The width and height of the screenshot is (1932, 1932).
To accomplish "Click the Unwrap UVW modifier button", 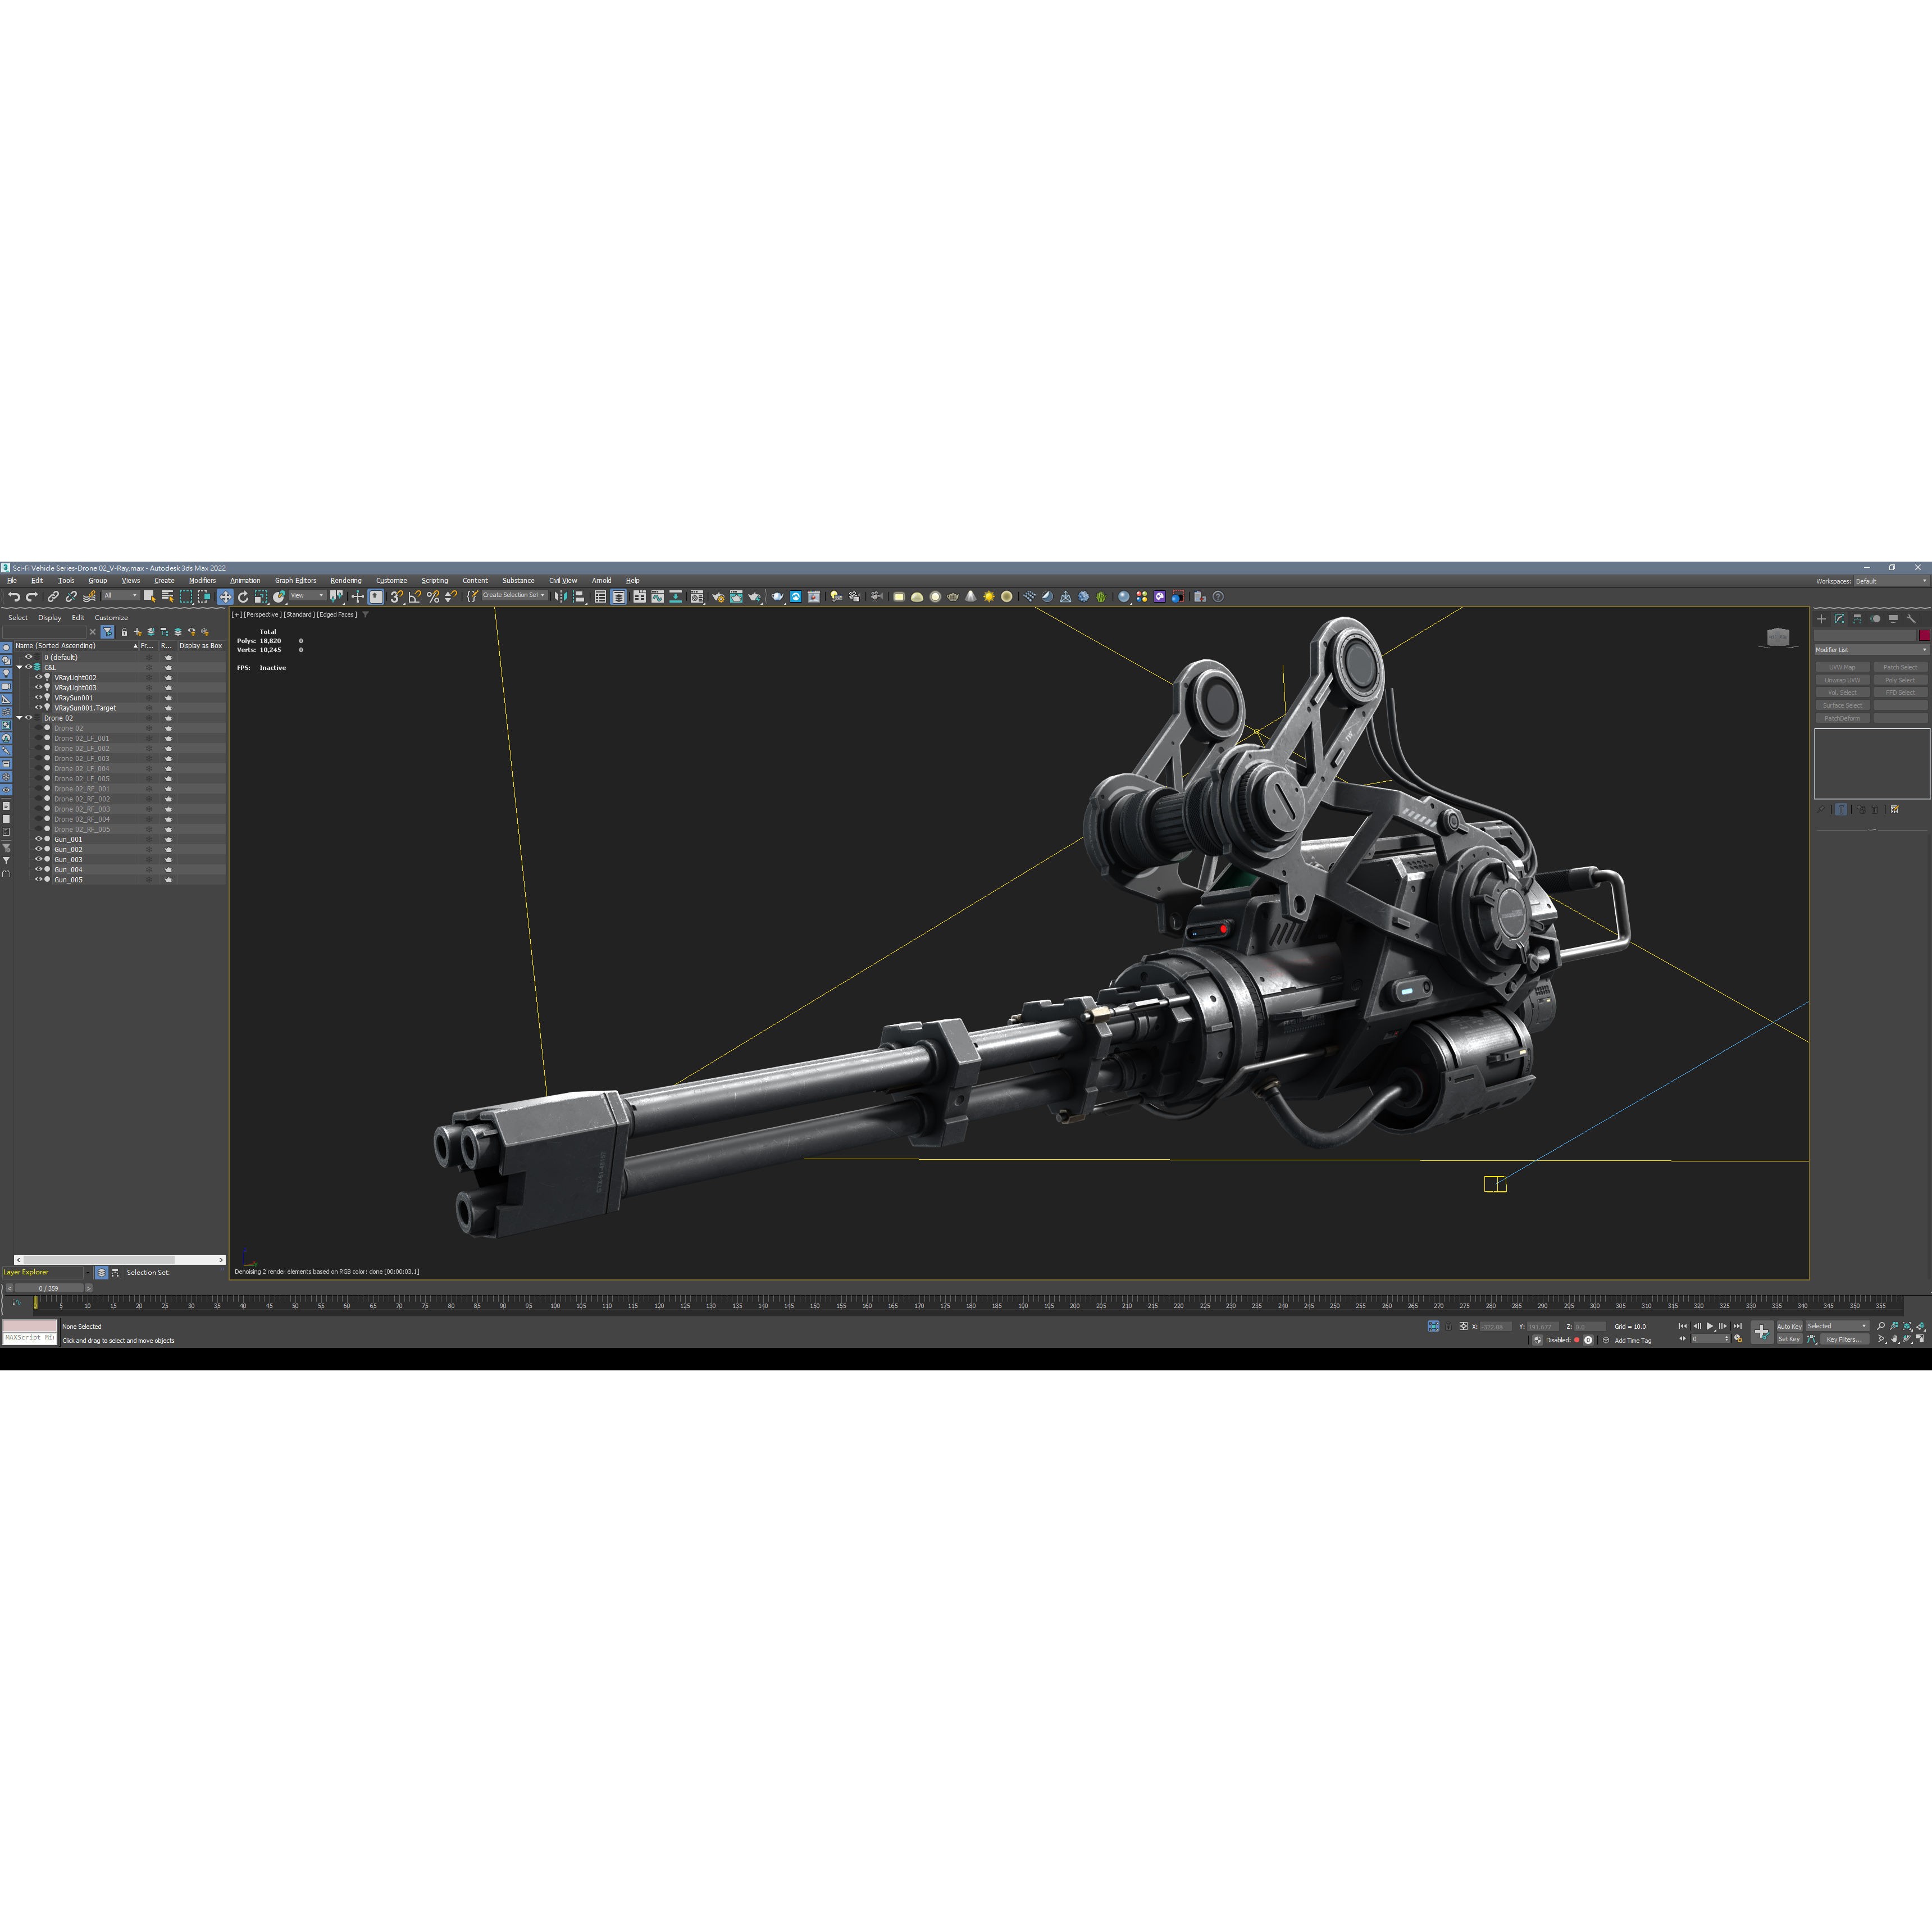I will [x=1842, y=680].
